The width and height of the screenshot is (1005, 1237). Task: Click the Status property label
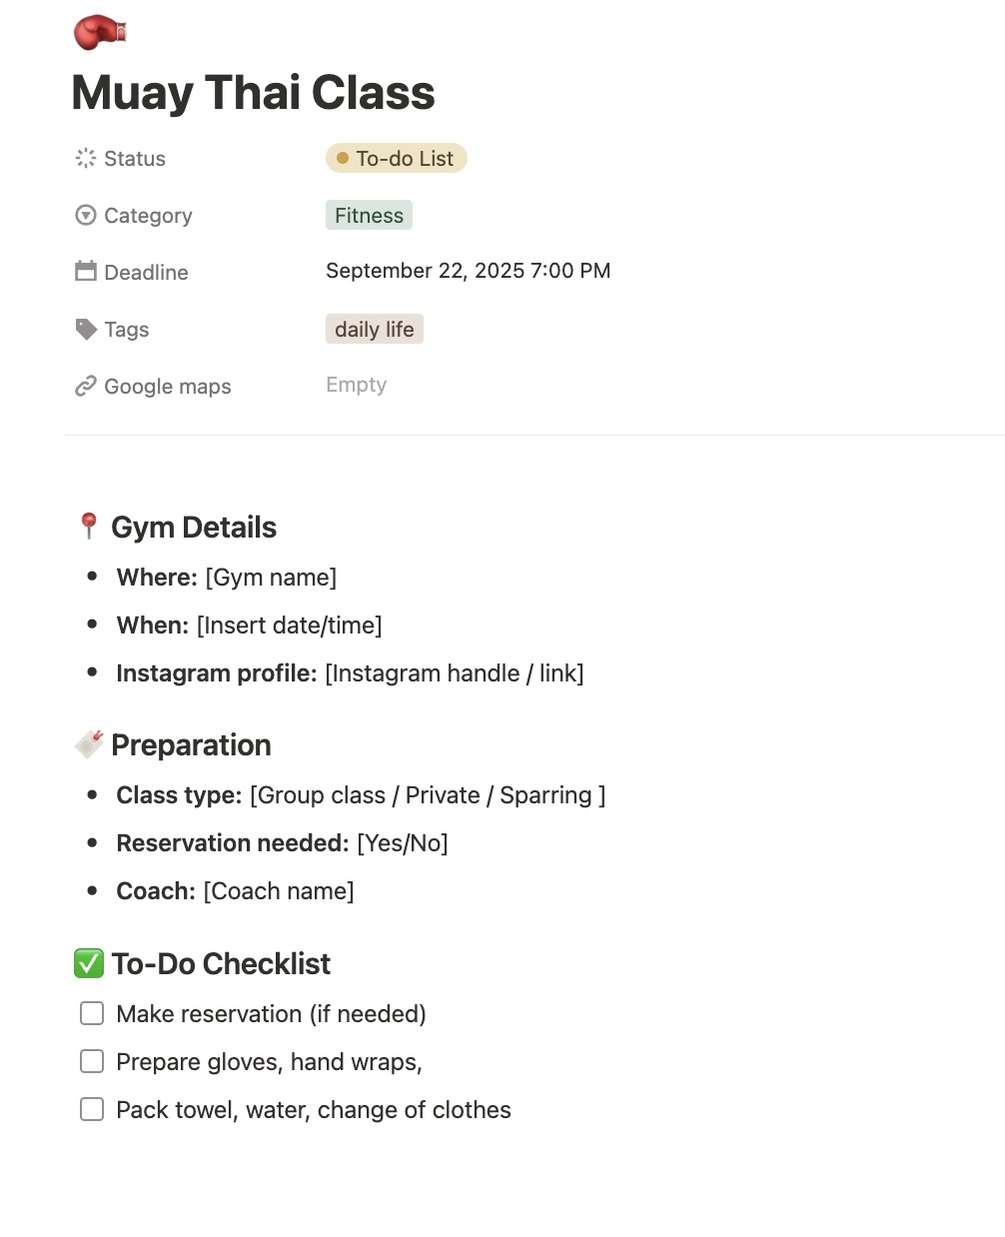[135, 158]
